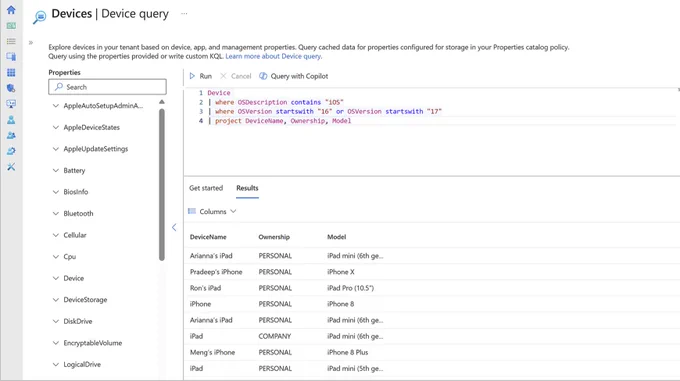Sort by Model column header
Viewport: 680px width, 381px height.
[337, 237]
